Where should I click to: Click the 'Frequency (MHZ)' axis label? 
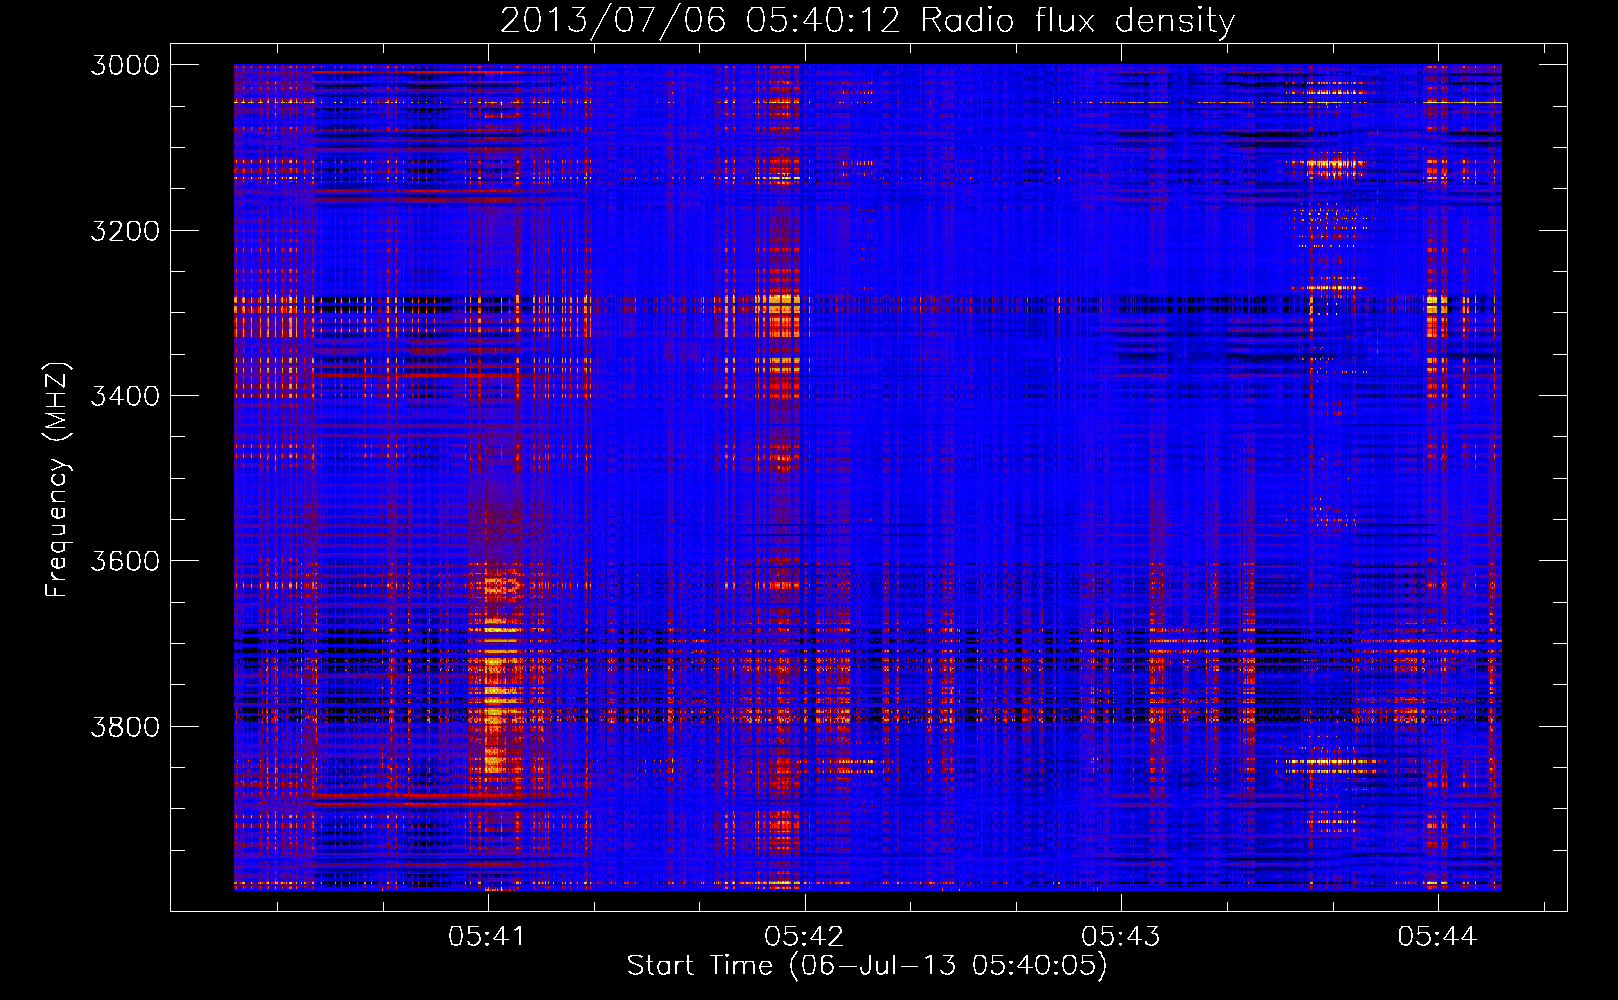tap(57, 480)
